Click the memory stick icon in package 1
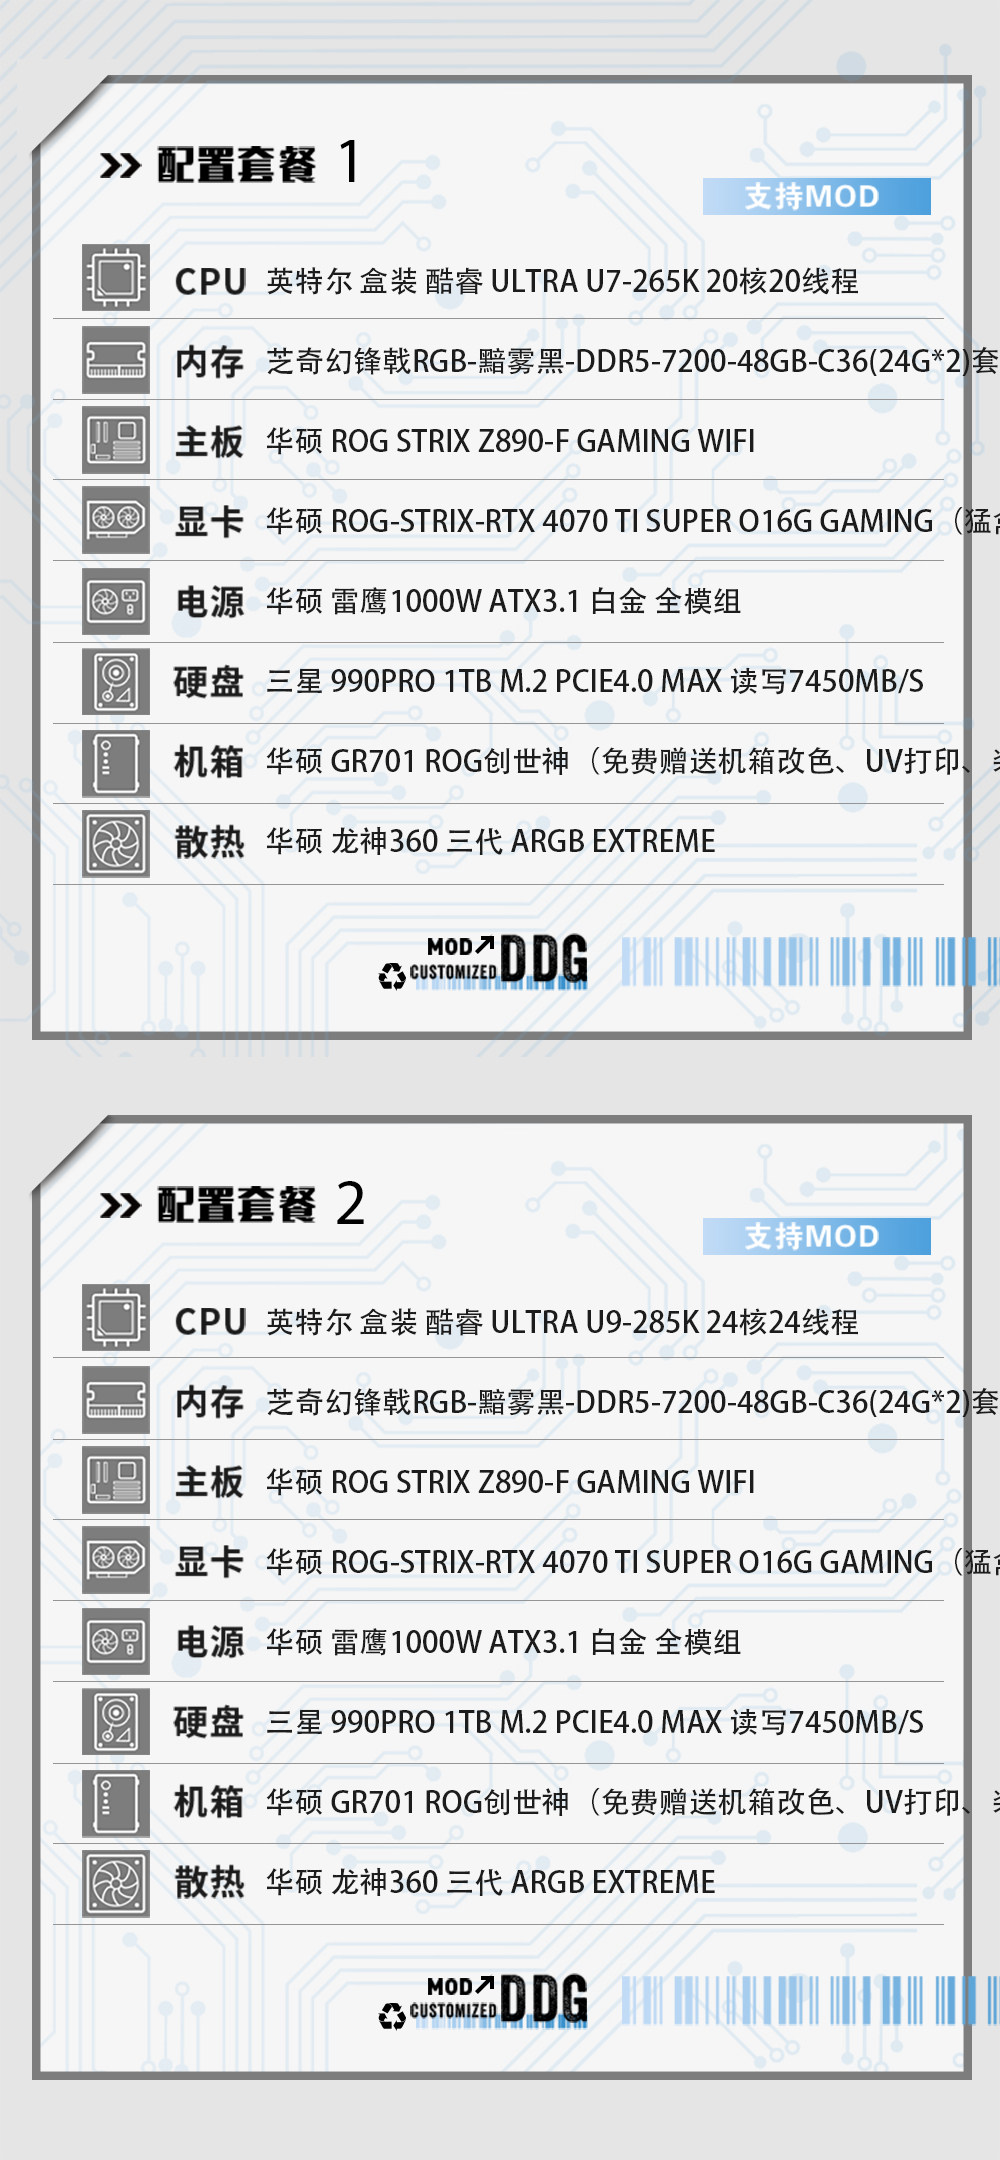This screenshot has height=2160, width=1000. coord(116,359)
